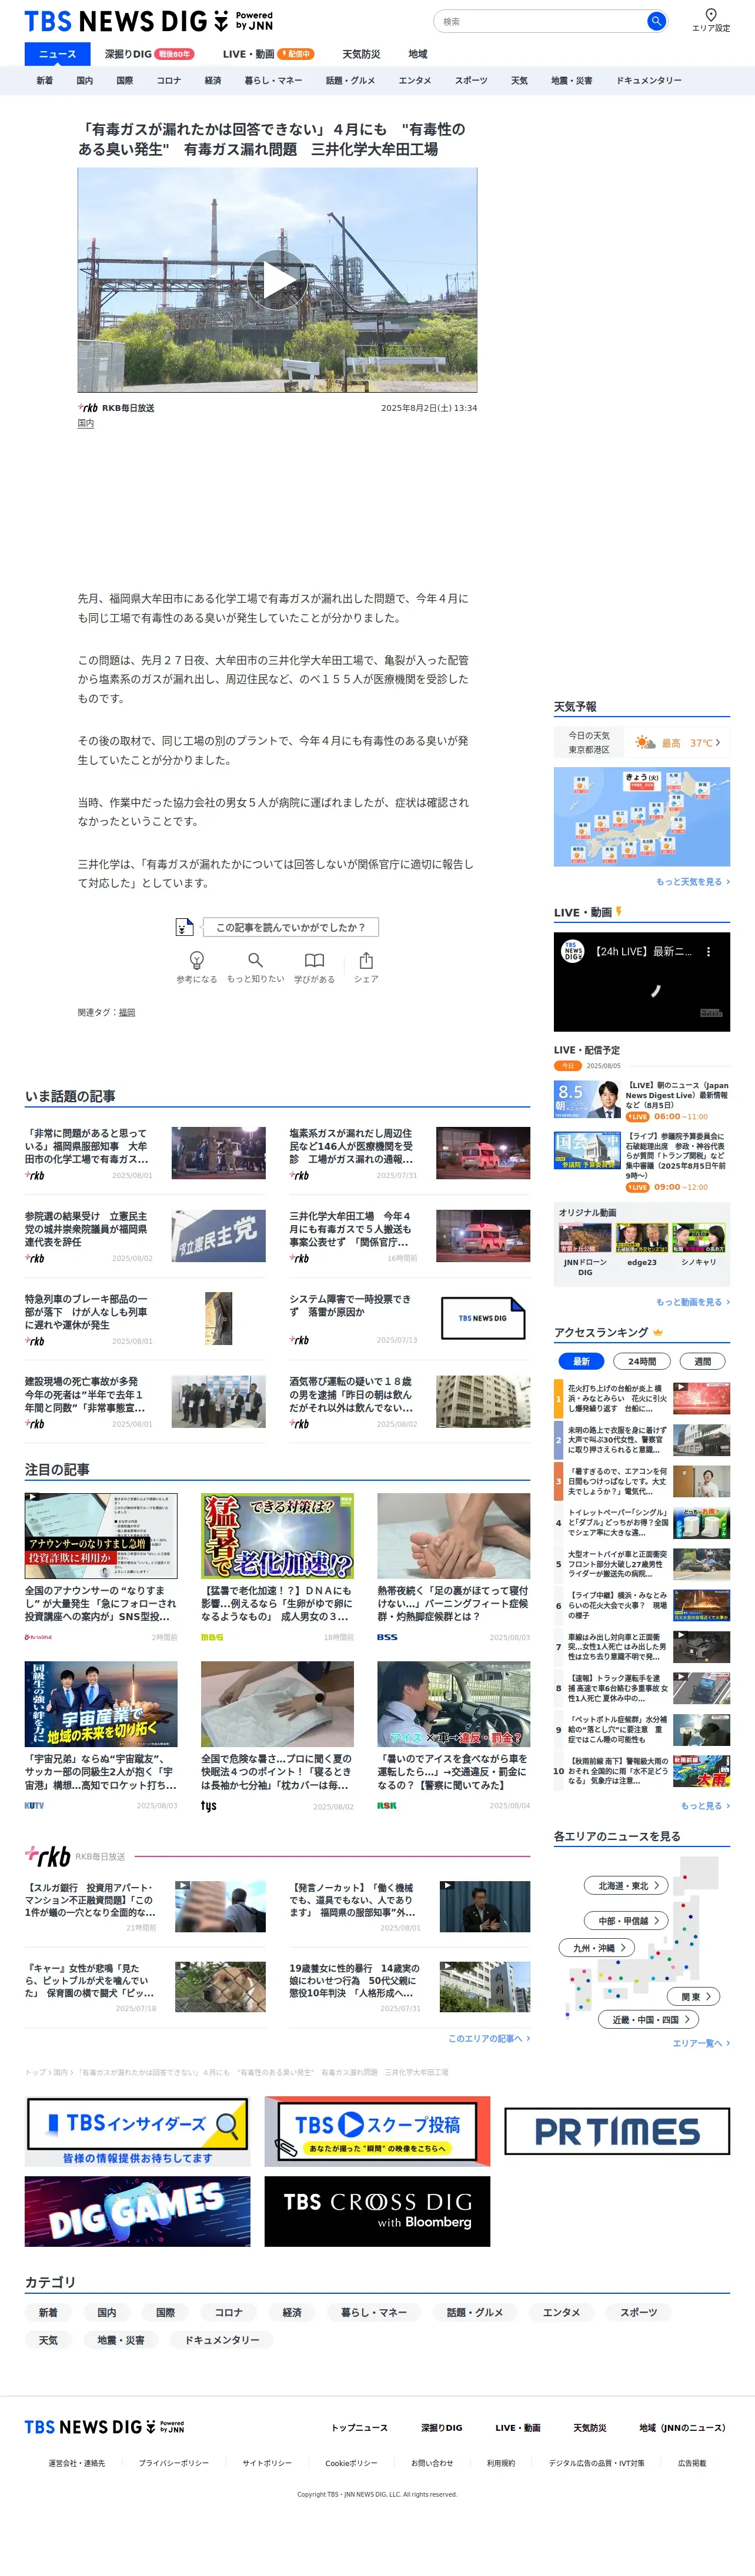Select the 地域 main tab
755x2576 pixels.
pos(418,54)
